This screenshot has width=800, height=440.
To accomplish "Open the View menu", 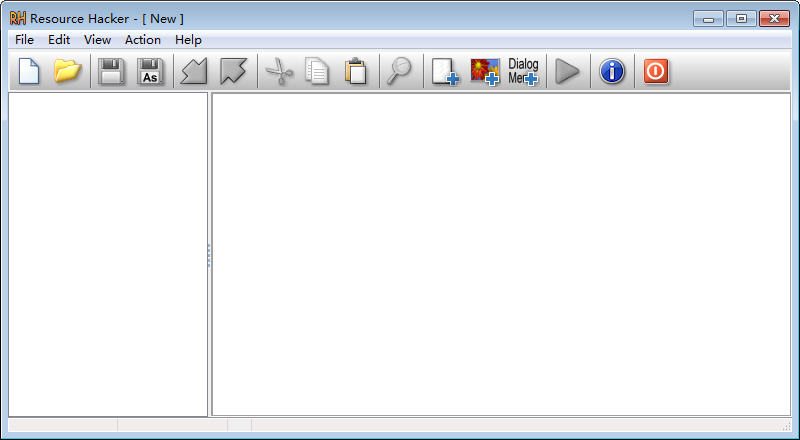I will pyautogui.click(x=97, y=40).
